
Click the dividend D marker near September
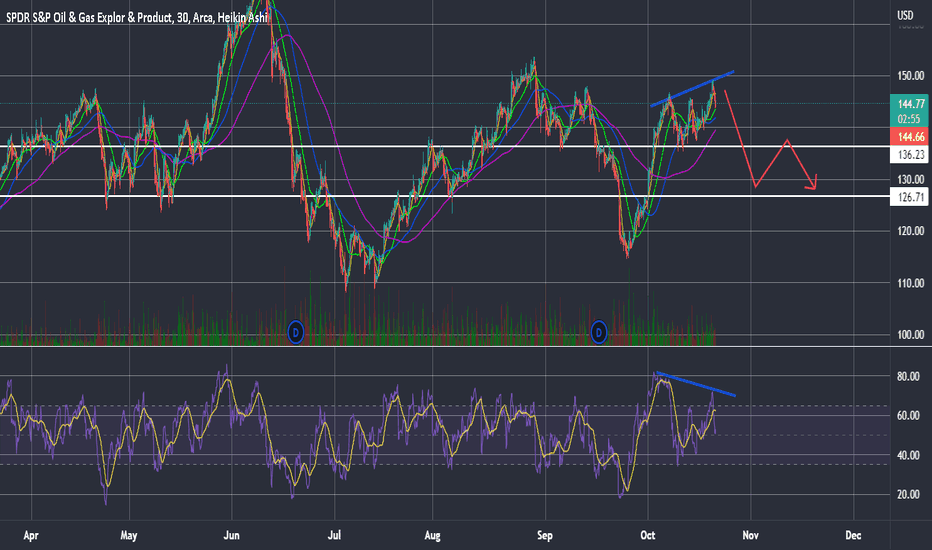[599, 332]
